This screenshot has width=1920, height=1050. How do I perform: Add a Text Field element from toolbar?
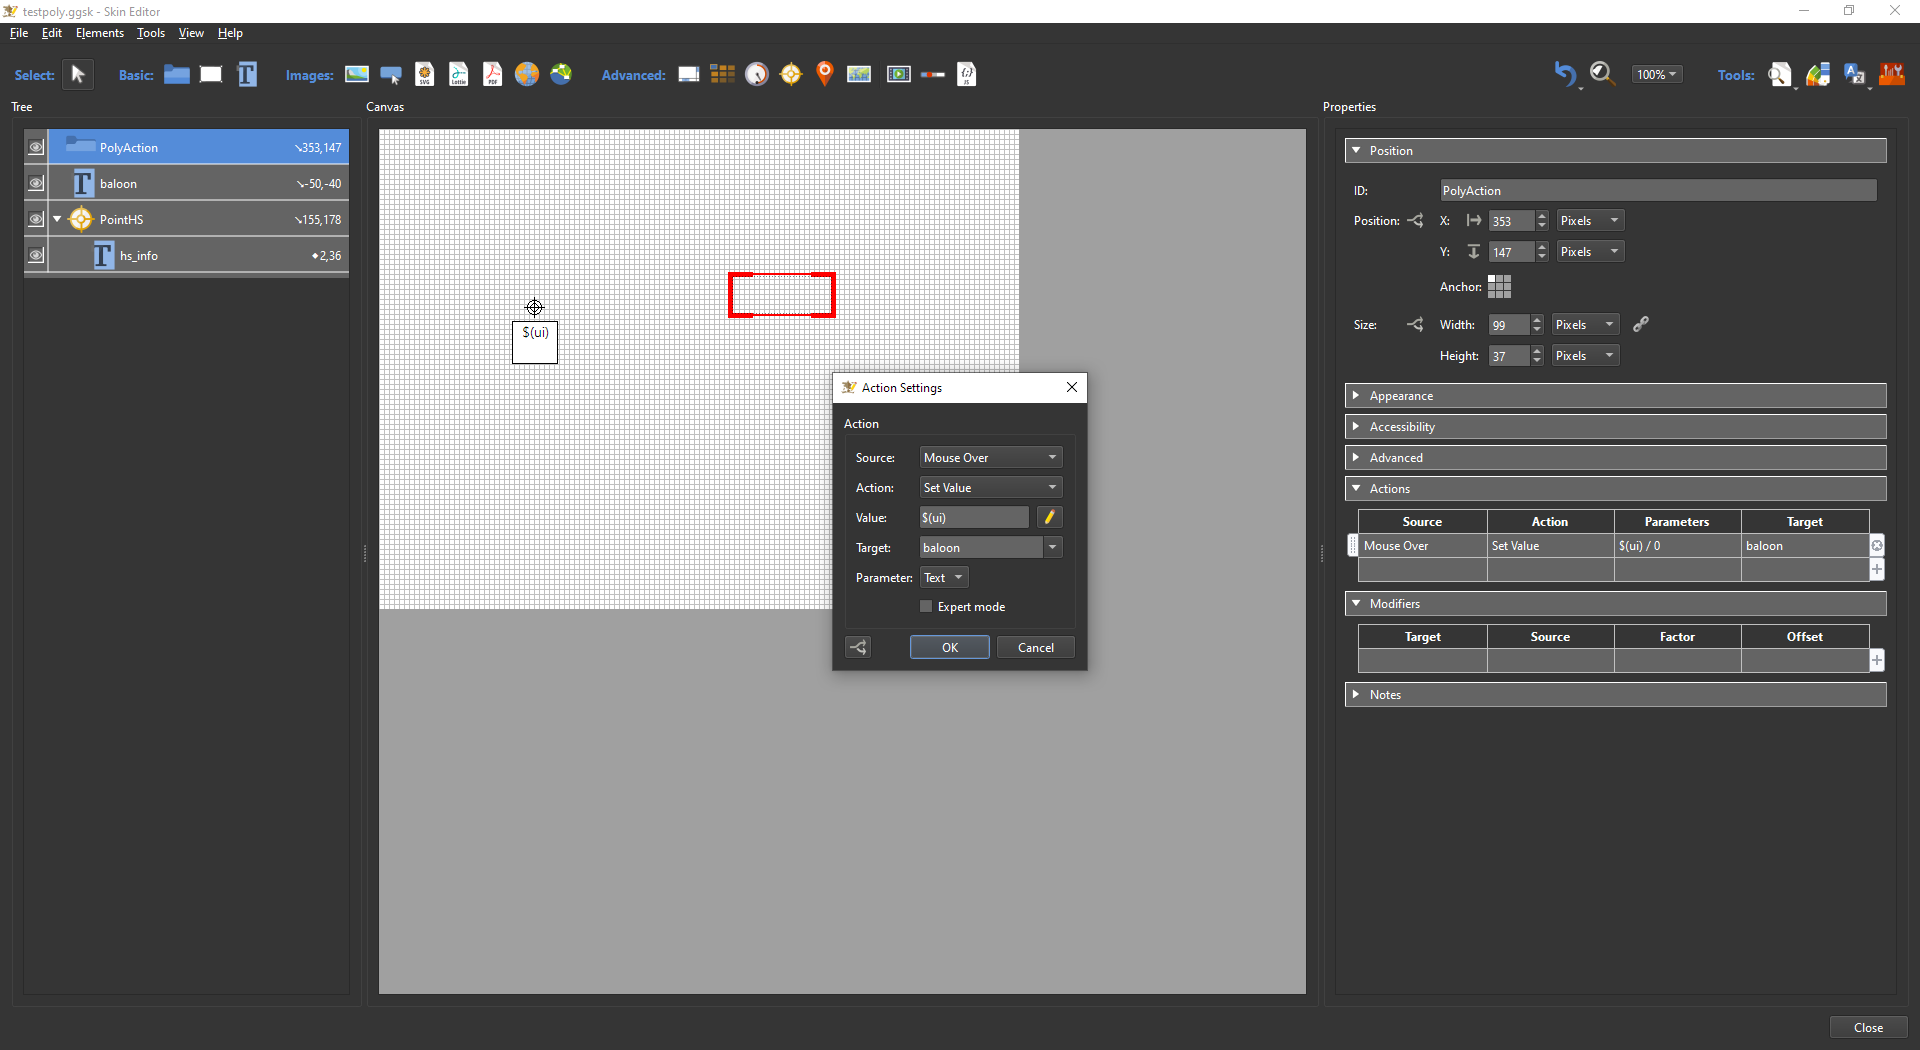247,74
